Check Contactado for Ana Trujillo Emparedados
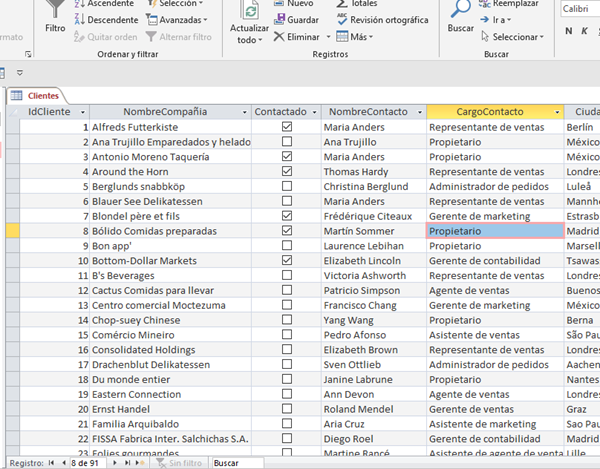The width and height of the screenshot is (600, 469). tap(287, 142)
